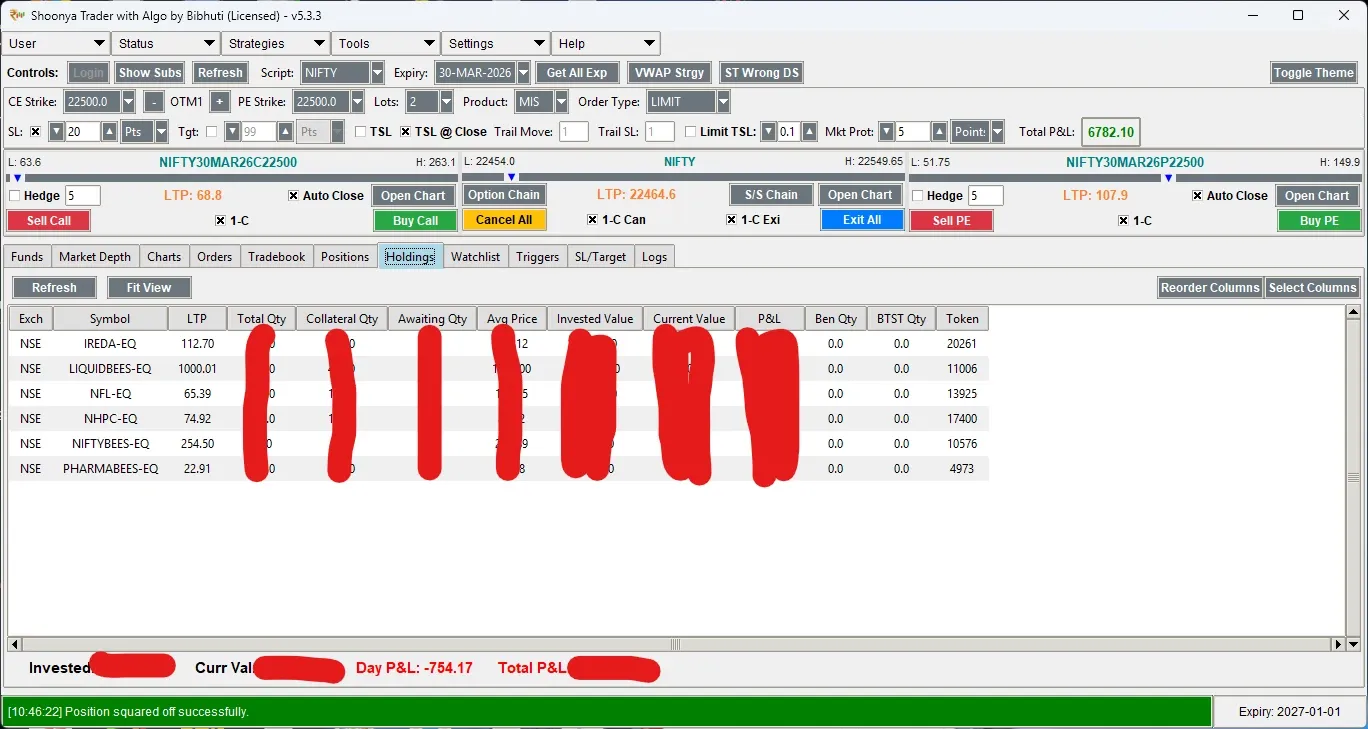1368x729 pixels.
Task: Decrease the Mkt Prot value with down arrow
Action: (x=887, y=132)
